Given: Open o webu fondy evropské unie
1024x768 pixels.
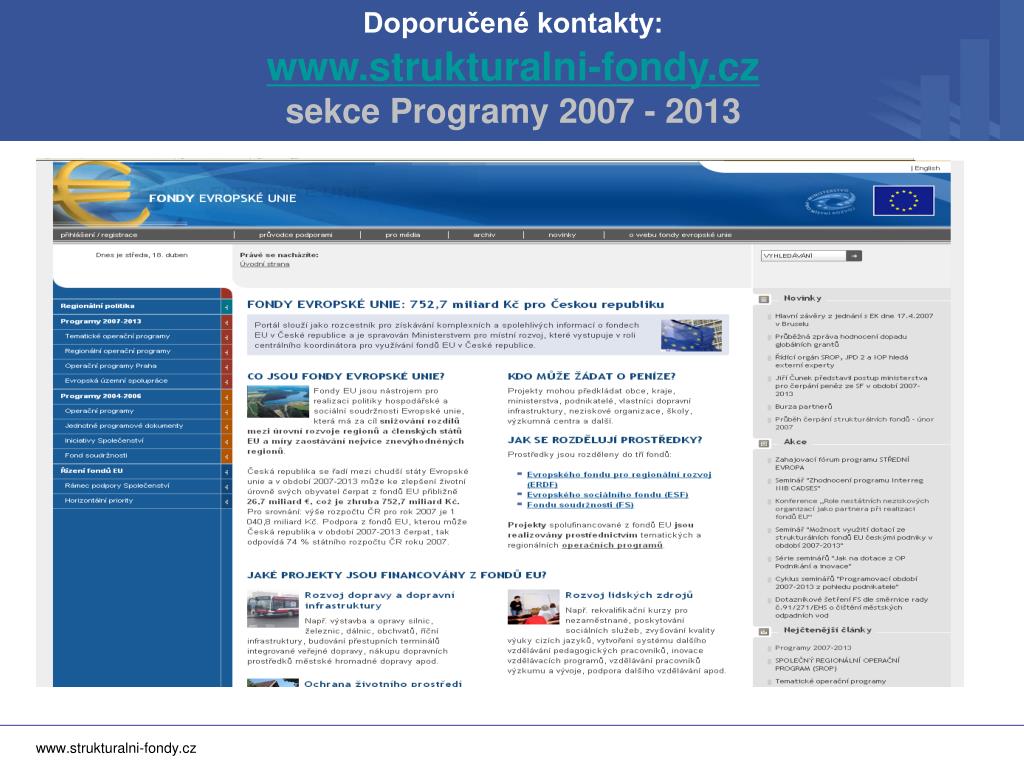Looking at the screenshot, I should point(680,235).
